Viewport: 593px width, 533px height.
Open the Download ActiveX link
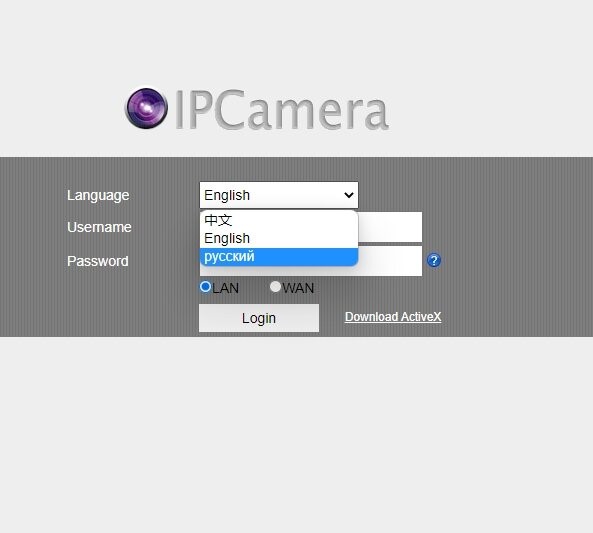pos(393,317)
